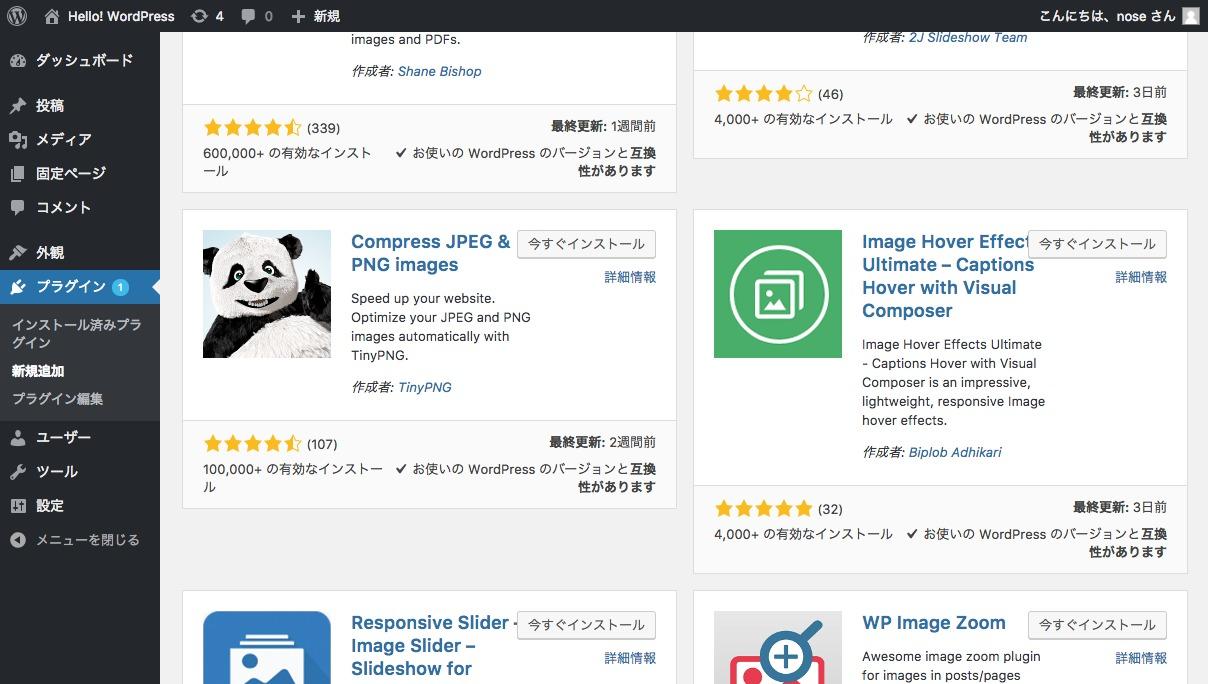1208x684 pixels.
Task: Click the 外観 paintbrush icon
Action: pos(18,253)
